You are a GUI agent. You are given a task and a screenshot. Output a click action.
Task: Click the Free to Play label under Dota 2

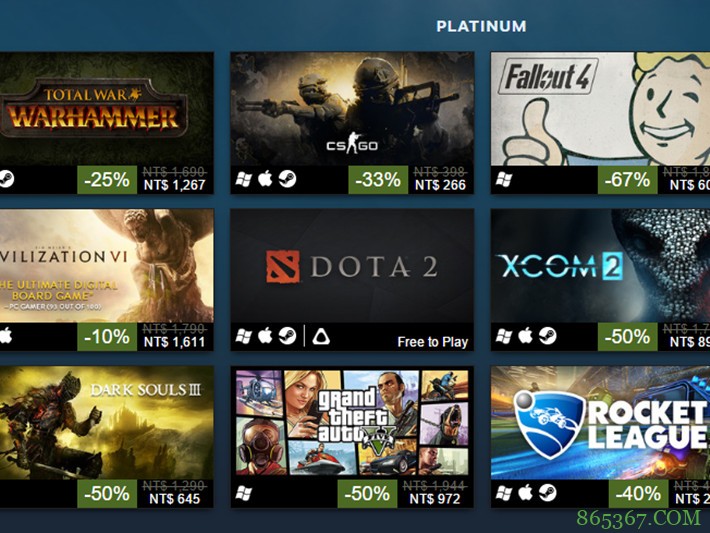(432, 342)
